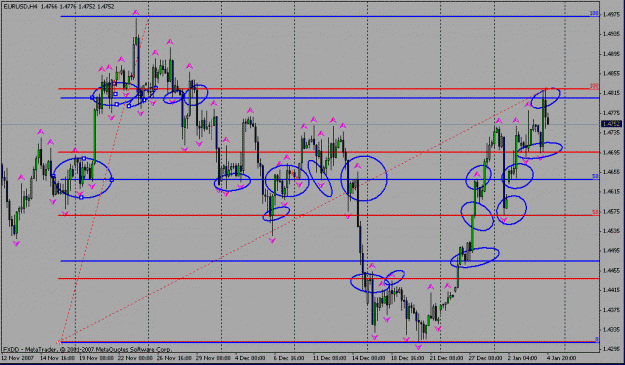This screenshot has height=365, width=625.
Task: Click the 6 Dec 16:00 time label
Action: click(x=289, y=358)
